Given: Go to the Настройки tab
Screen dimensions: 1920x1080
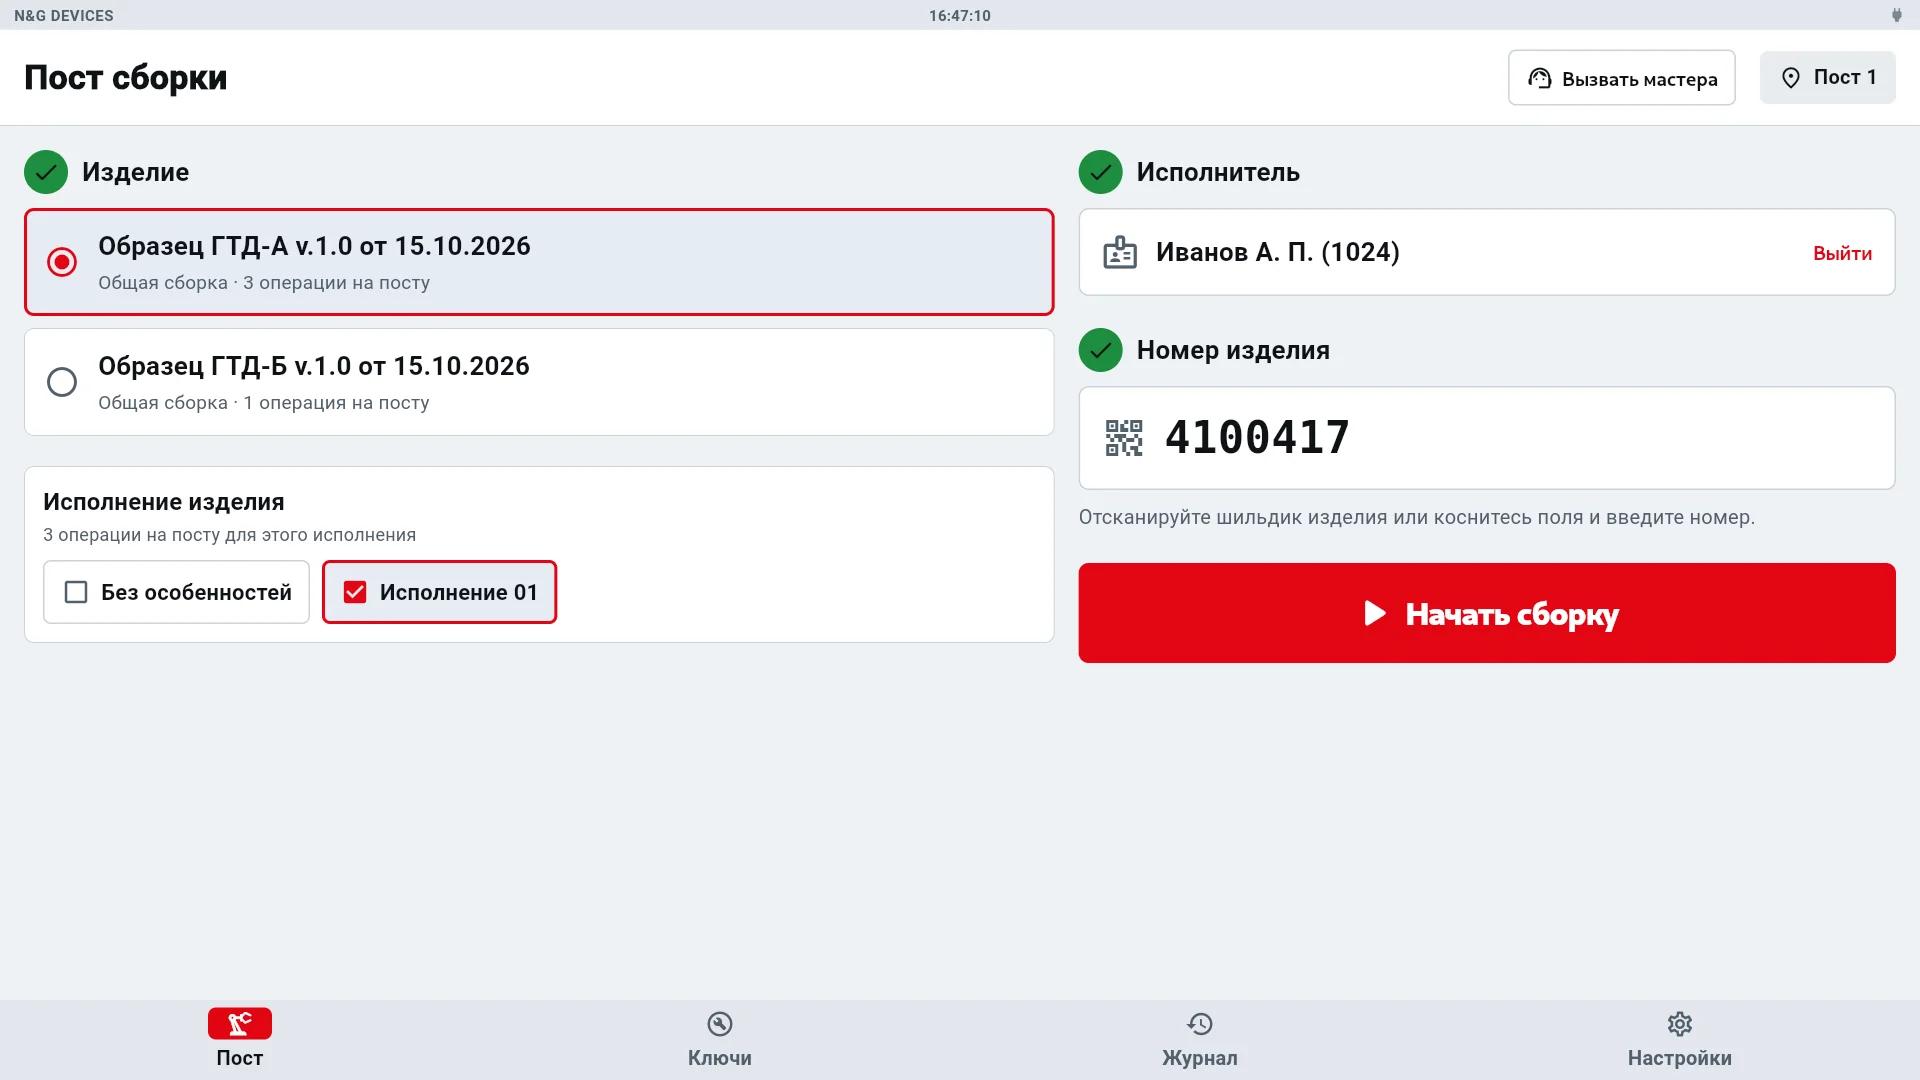Looking at the screenshot, I should click(x=1680, y=1039).
